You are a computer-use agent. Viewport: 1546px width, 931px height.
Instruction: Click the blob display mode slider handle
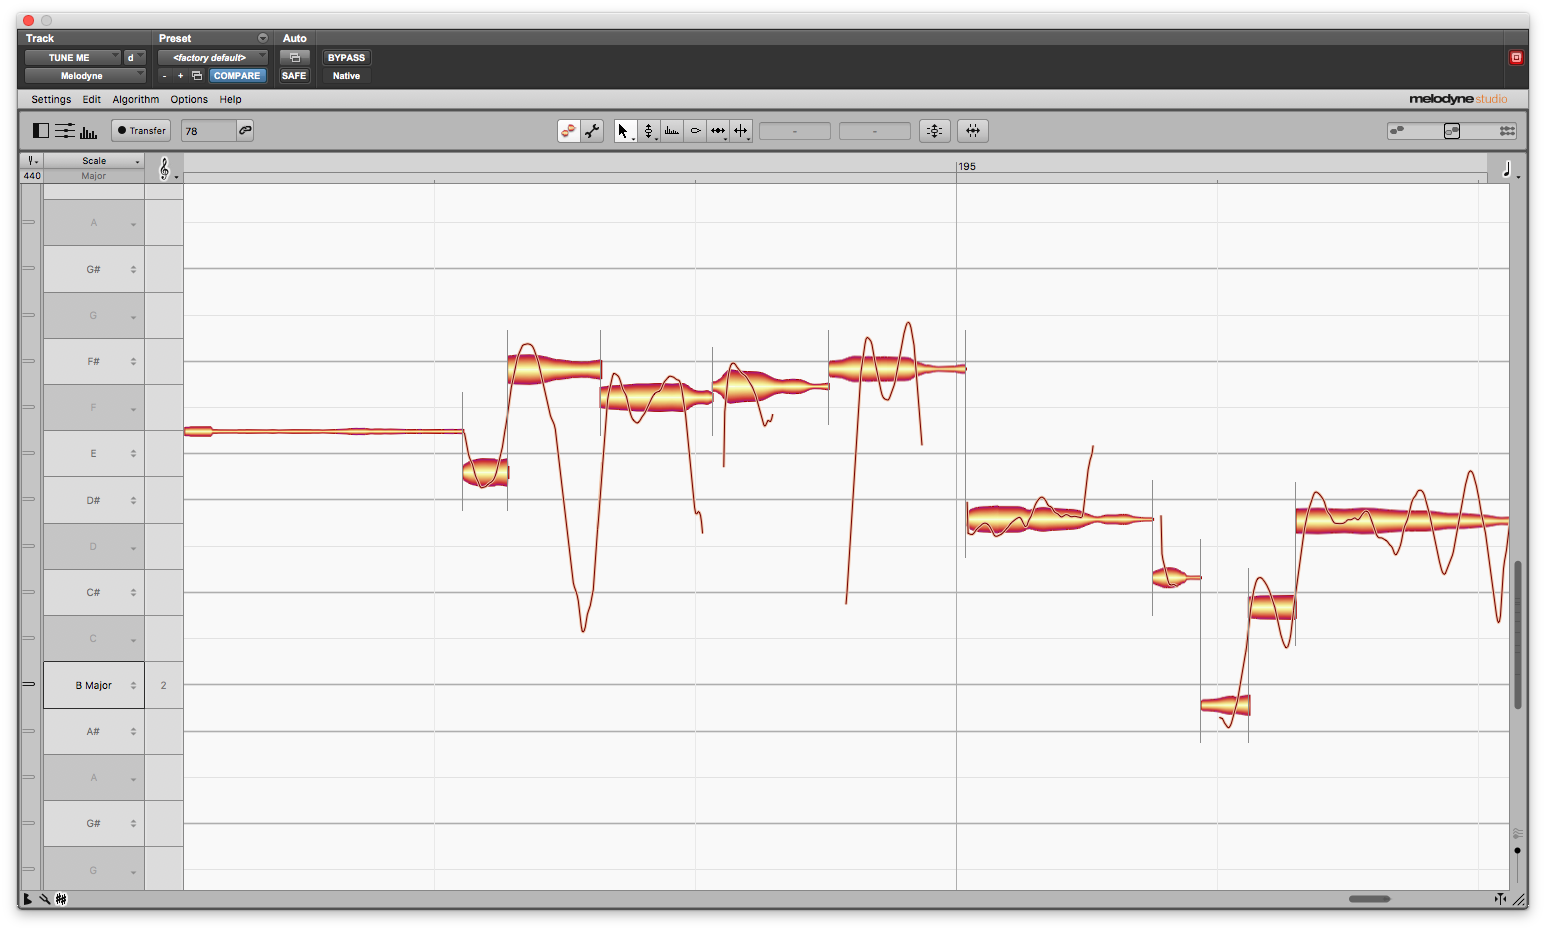click(1452, 131)
